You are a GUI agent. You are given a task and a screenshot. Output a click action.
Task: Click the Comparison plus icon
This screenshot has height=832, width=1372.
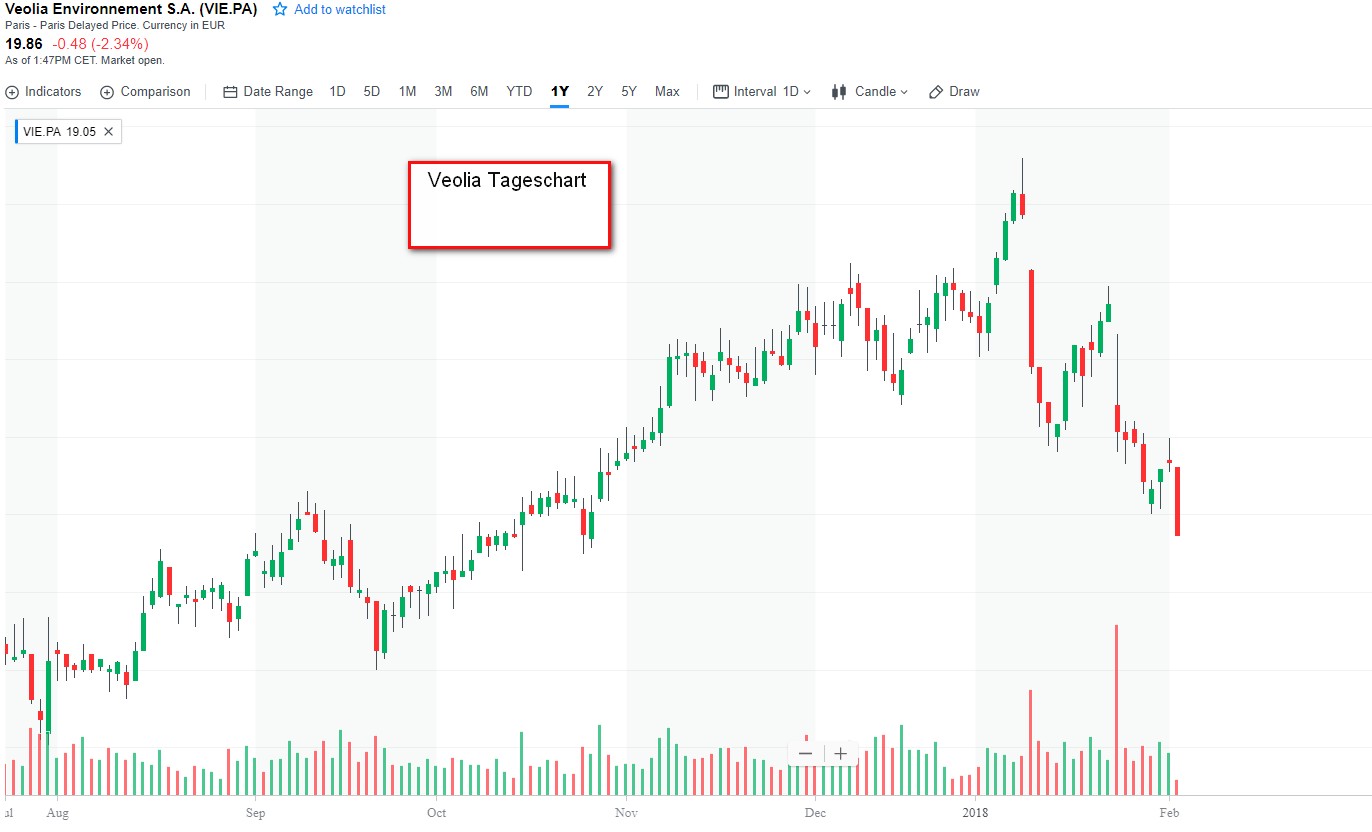point(107,92)
